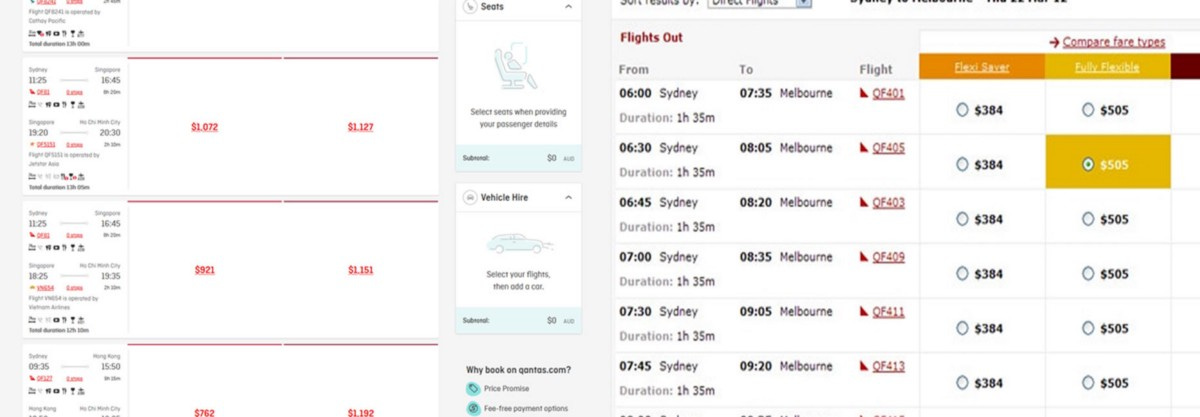Collapse the Seats panel chevron
The width and height of the screenshot is (1200, 417).
point(569,6)
